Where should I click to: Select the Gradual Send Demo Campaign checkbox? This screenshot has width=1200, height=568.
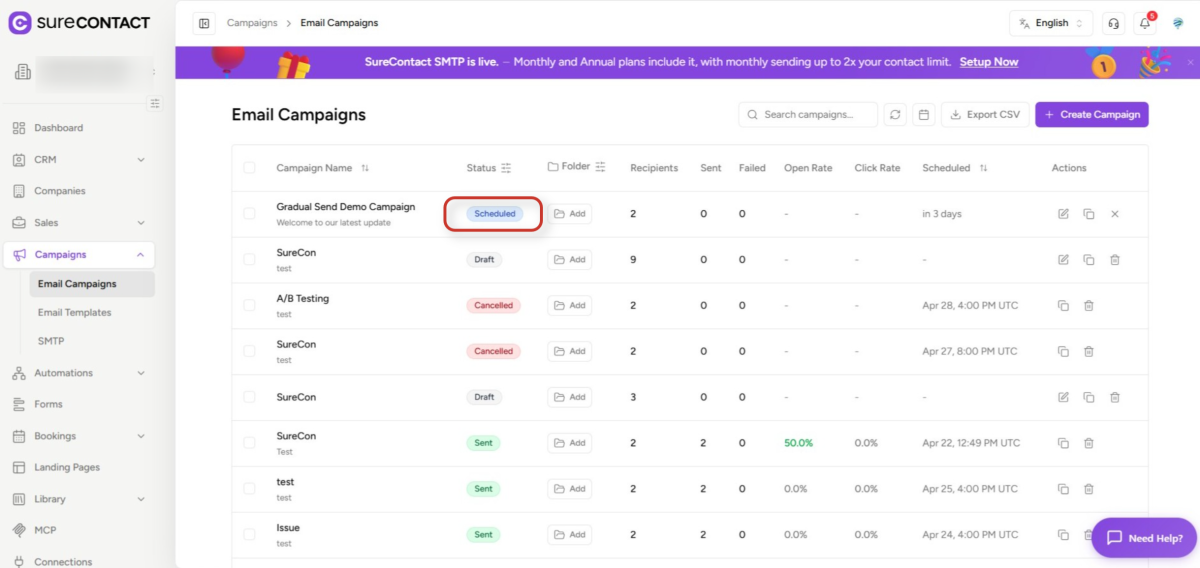coord(249,214)
